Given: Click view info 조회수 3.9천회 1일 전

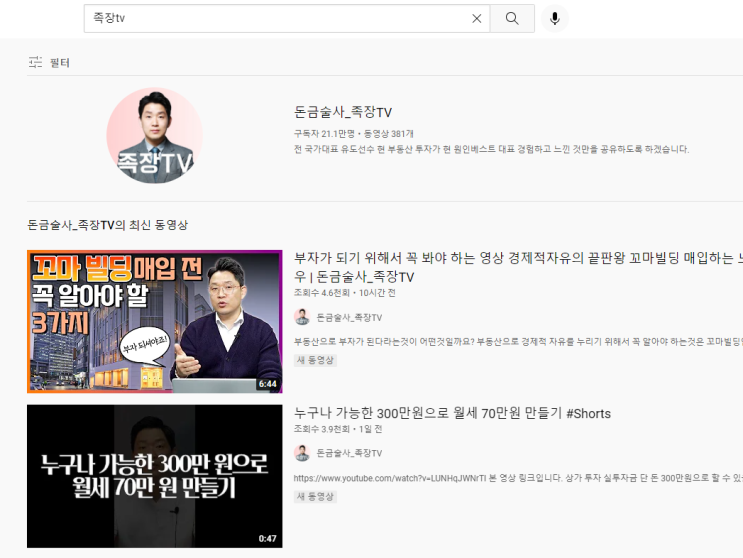Looking at the screenshot, I should coord(338,429).
